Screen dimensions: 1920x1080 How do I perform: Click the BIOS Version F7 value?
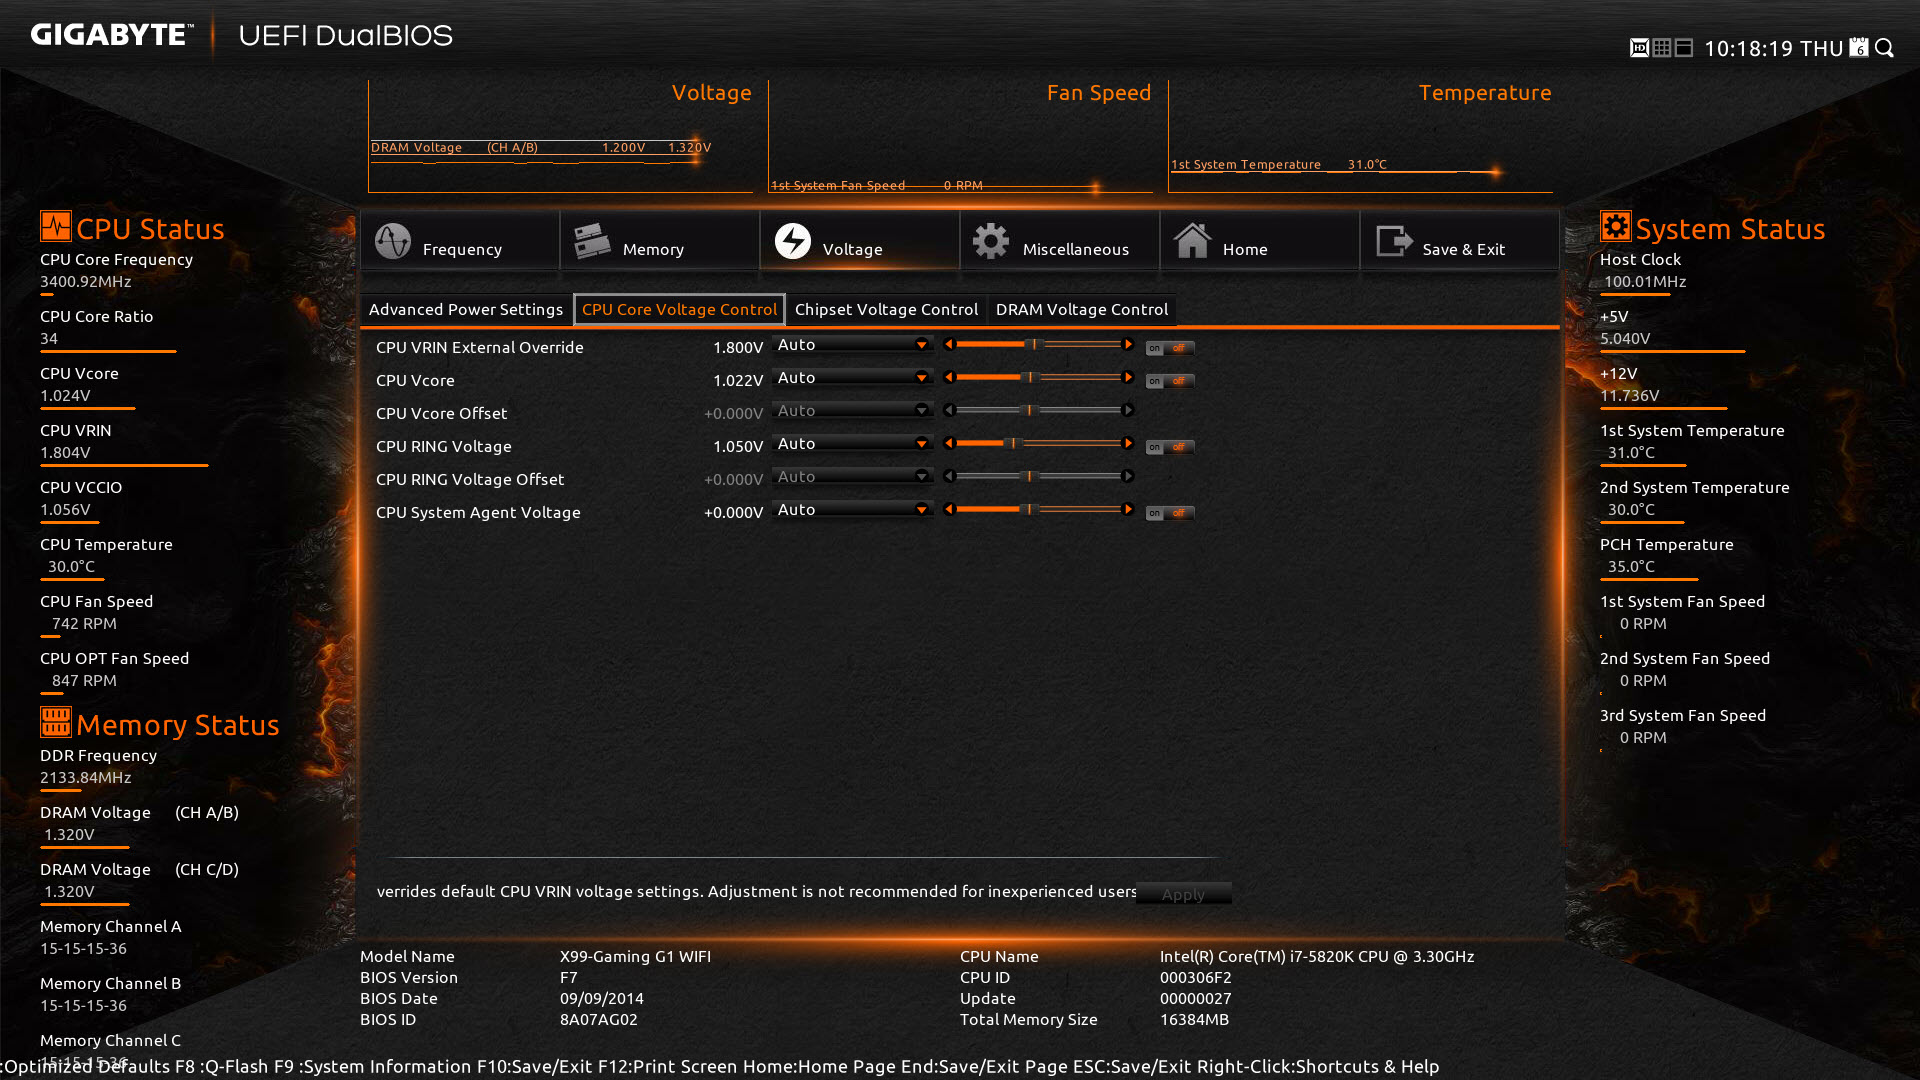[x=568, y=977]
